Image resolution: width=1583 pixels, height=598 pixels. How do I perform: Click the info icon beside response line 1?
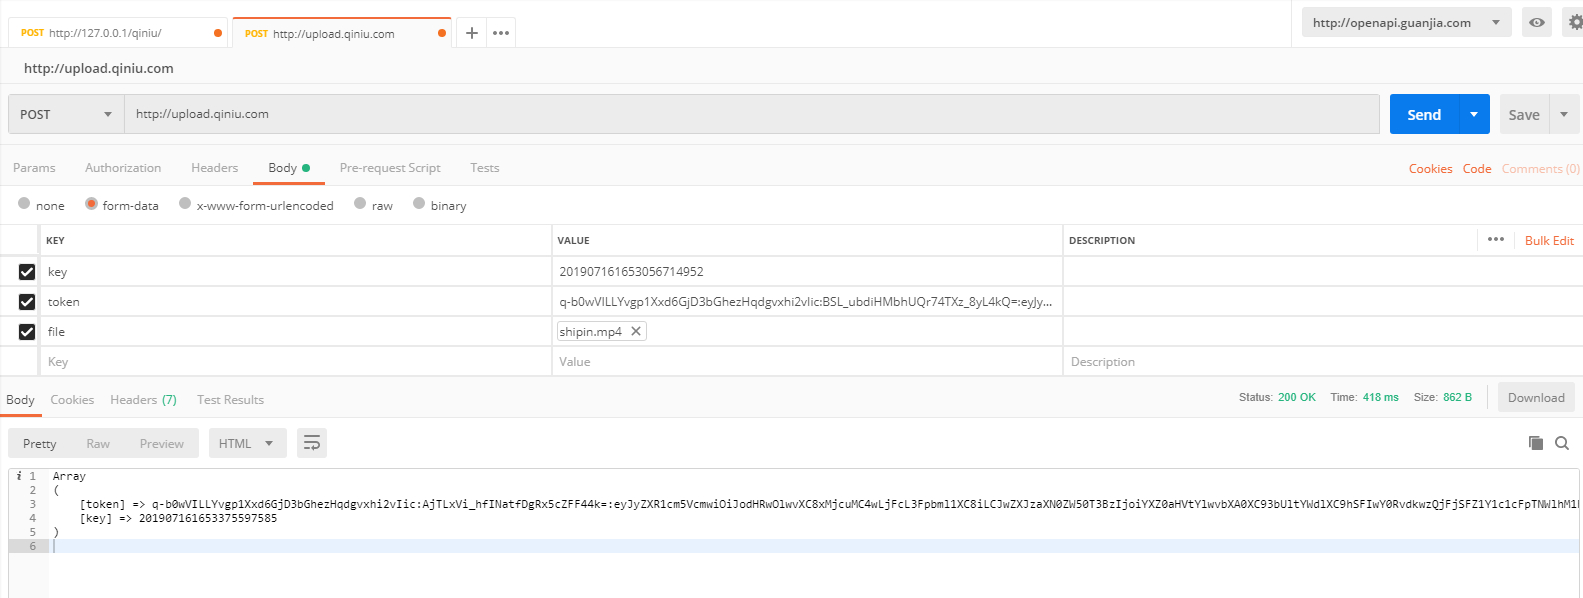(19, 476)
